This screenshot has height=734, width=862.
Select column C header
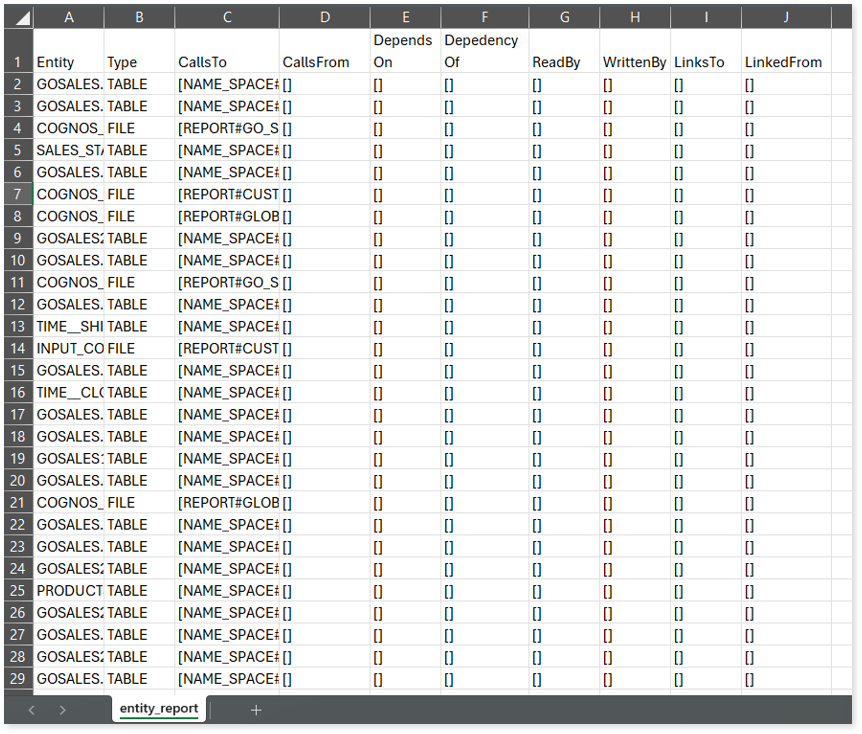[x=227, y=17]
